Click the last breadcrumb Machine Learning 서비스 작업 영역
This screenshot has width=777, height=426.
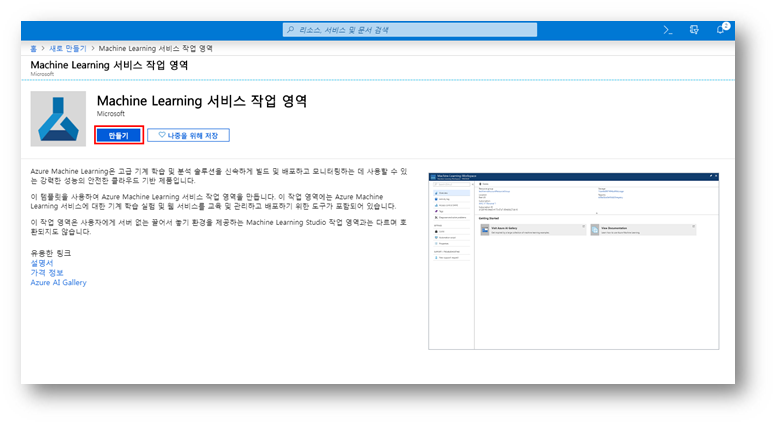tap(156, 49)
